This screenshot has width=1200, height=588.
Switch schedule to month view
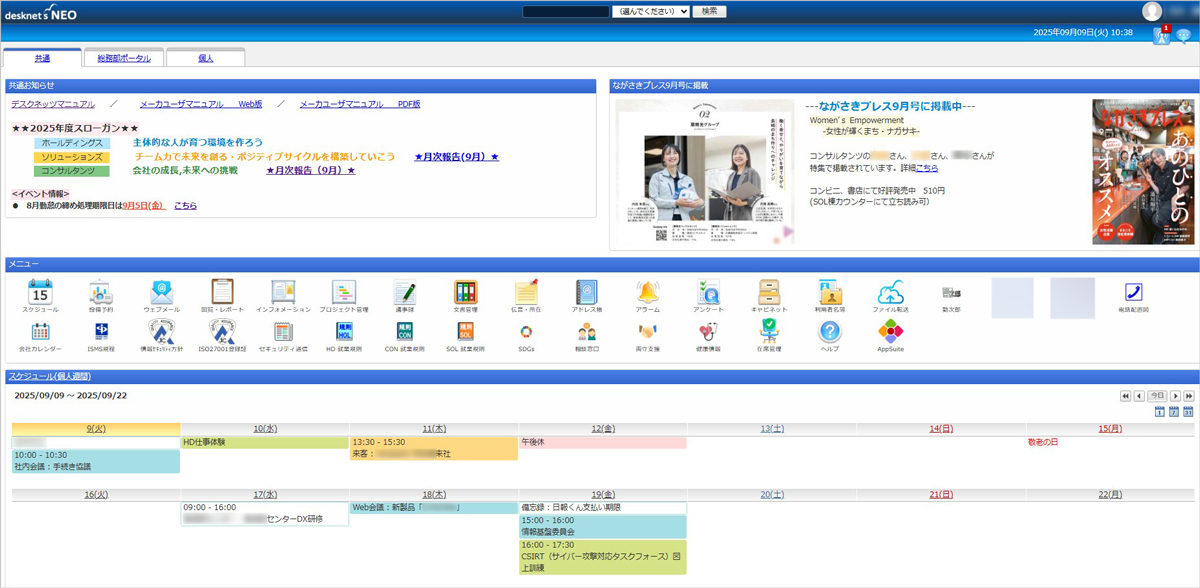click(x=1187, y=411)
